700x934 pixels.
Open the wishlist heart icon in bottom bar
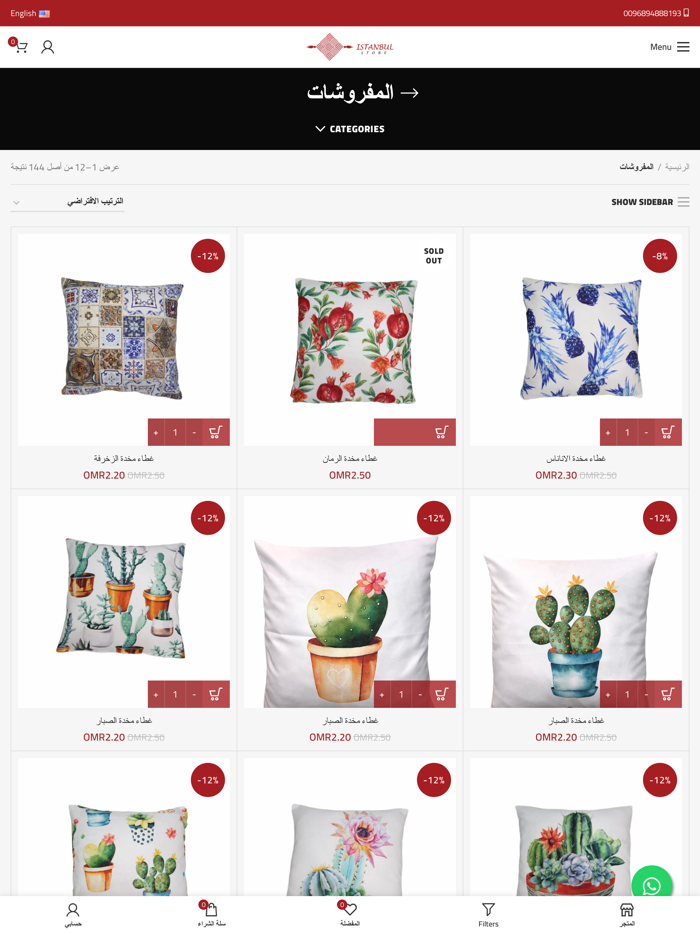pyautogui.click(x=349, y=914)
